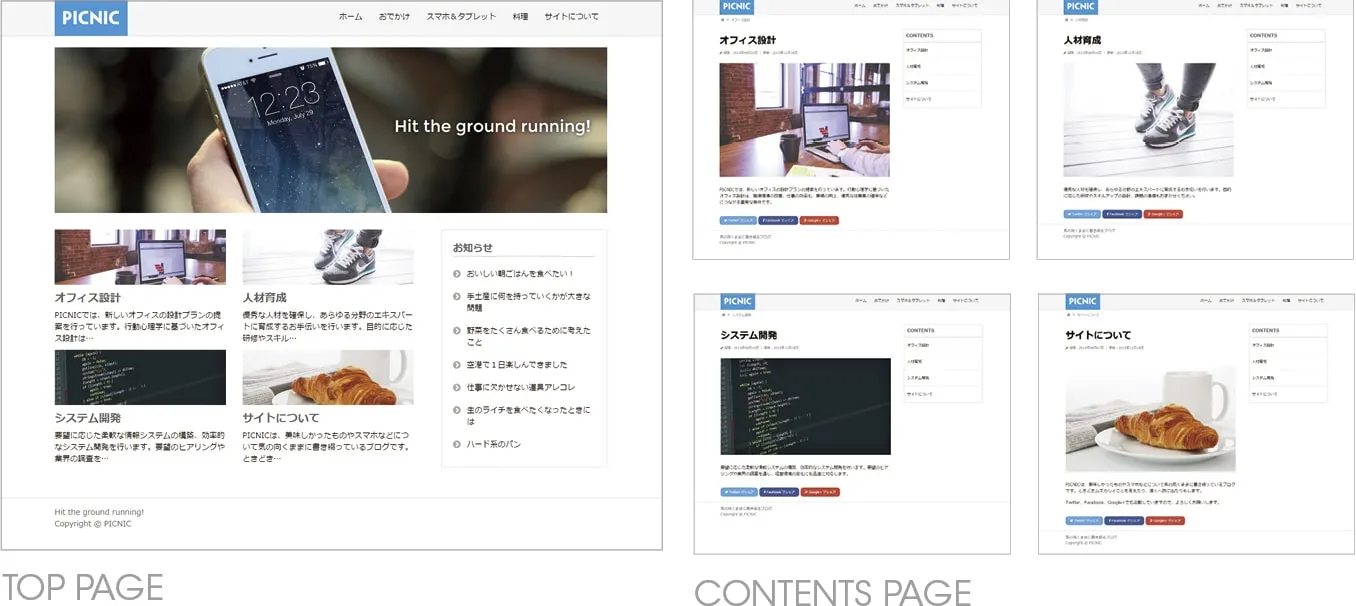This screenshot has height=606, width=1356.
Task: Click arrow bullet beside 仕事に欠かせない道具アレコレ
Action: point(457,387)
